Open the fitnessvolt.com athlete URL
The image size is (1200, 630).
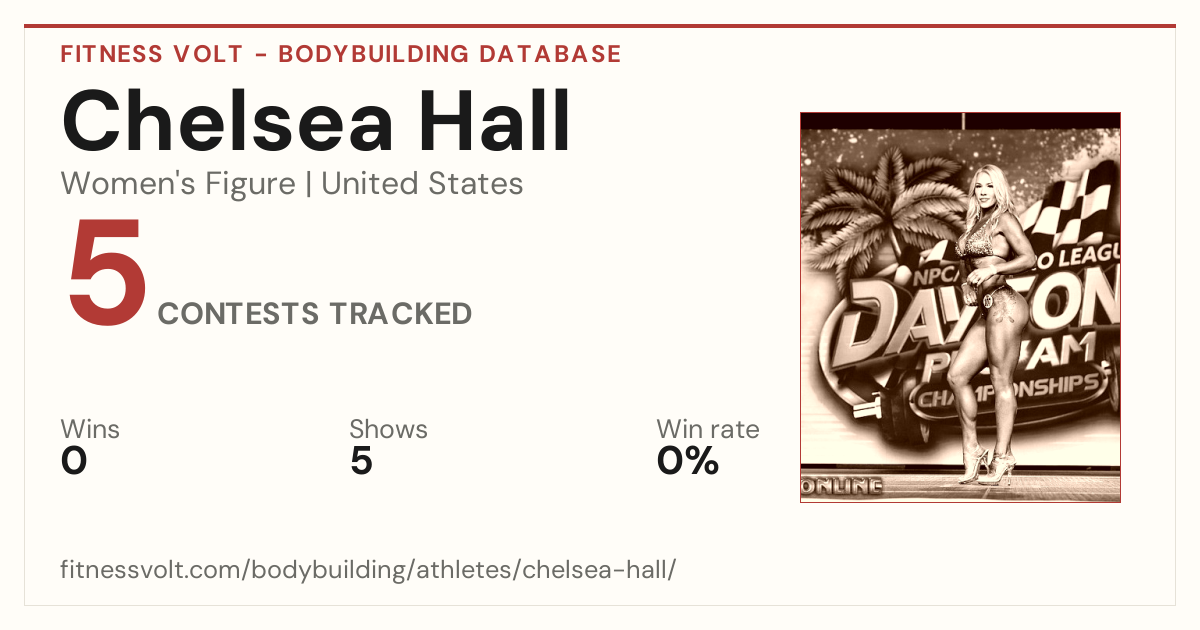click(369, 571)
